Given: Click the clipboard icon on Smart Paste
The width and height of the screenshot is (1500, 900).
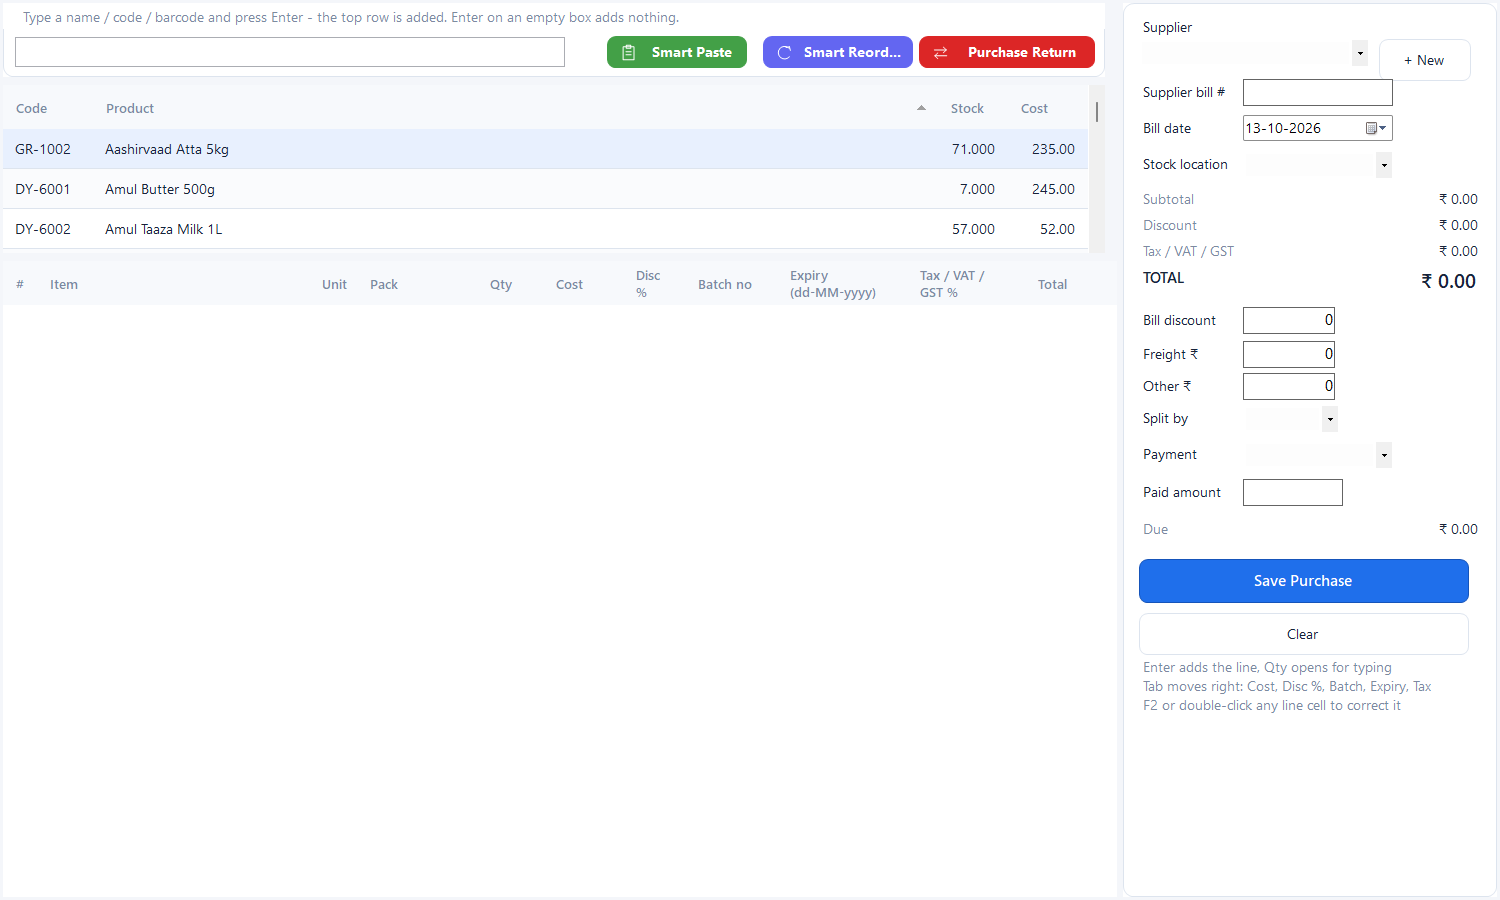Looking at the screenshot, I should [629, 53].
